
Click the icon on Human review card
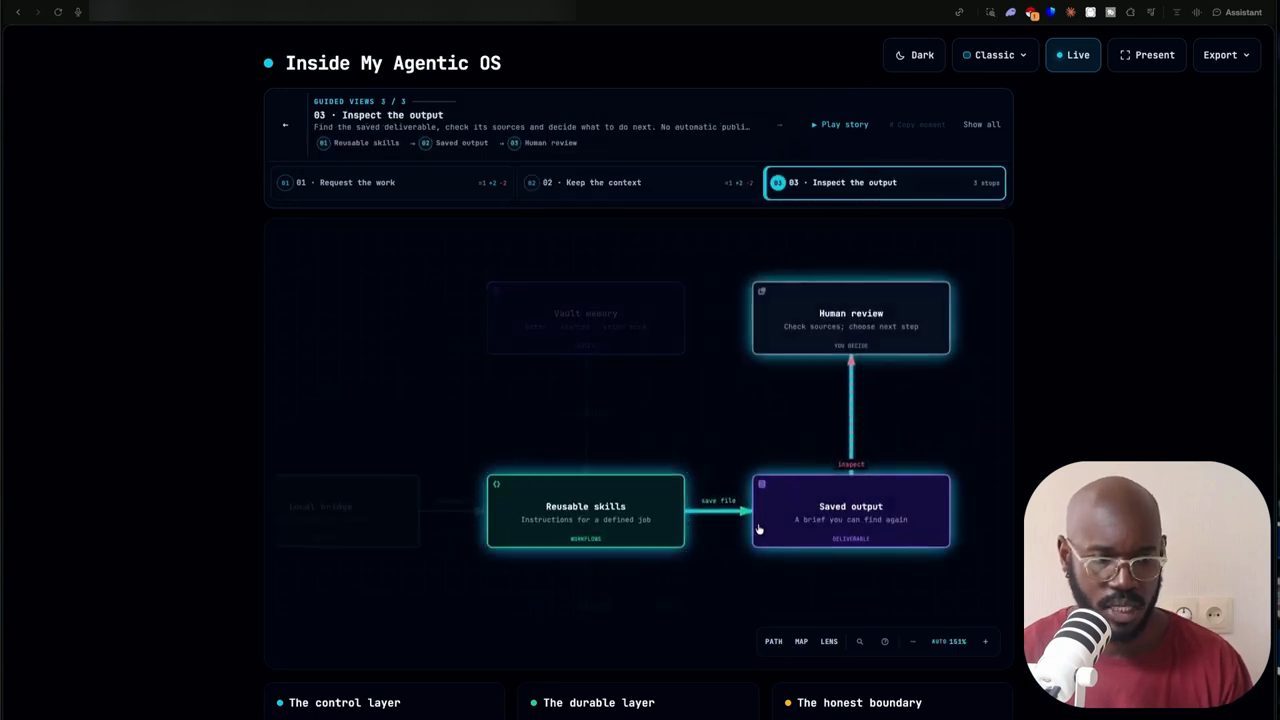pyautogui.click(x=762, y=291)
